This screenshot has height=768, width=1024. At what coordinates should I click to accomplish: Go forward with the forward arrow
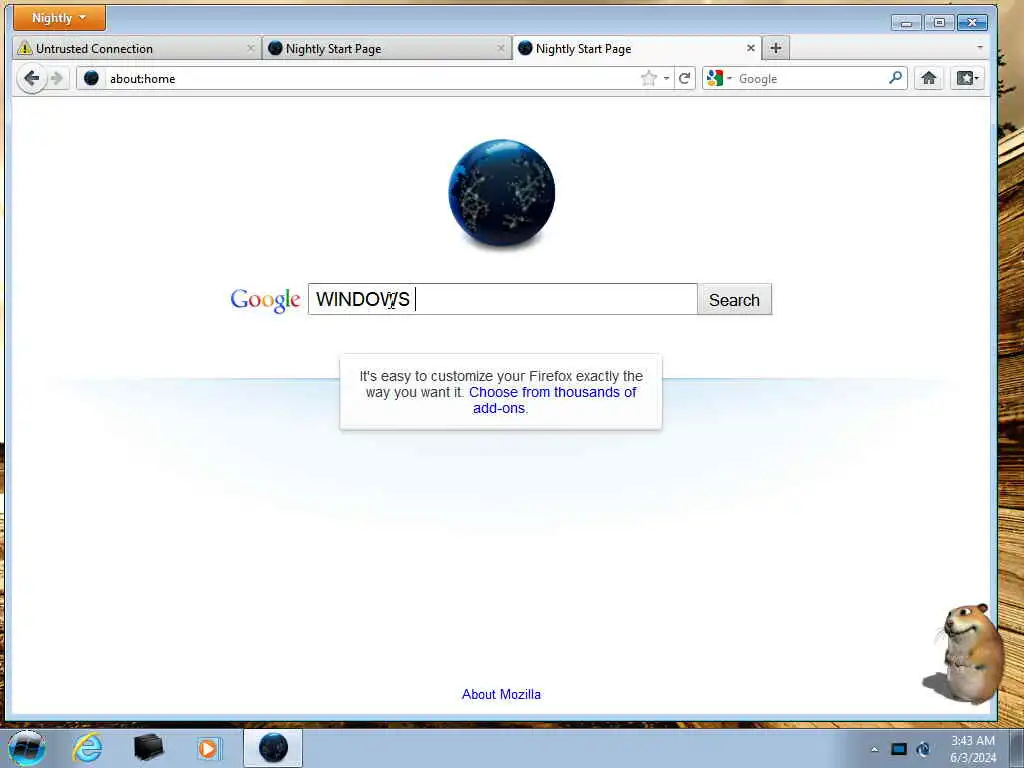pos(57,78)
